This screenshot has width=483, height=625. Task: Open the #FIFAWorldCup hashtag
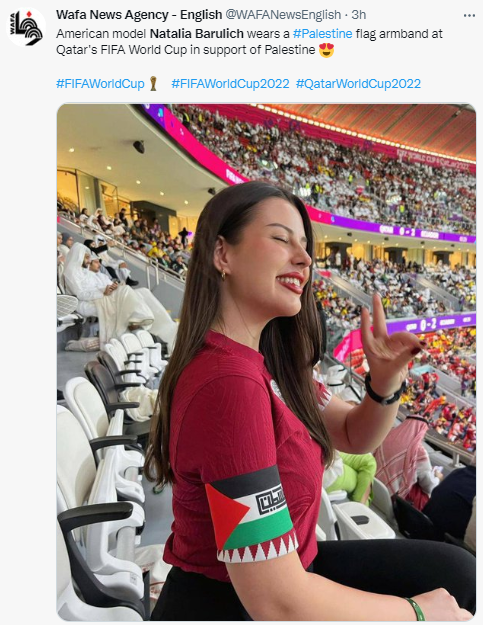[x=100, y=84]
